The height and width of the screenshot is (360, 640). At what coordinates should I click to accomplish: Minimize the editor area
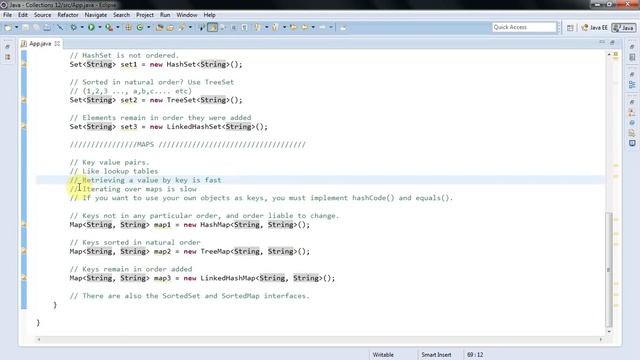(602, 42)
